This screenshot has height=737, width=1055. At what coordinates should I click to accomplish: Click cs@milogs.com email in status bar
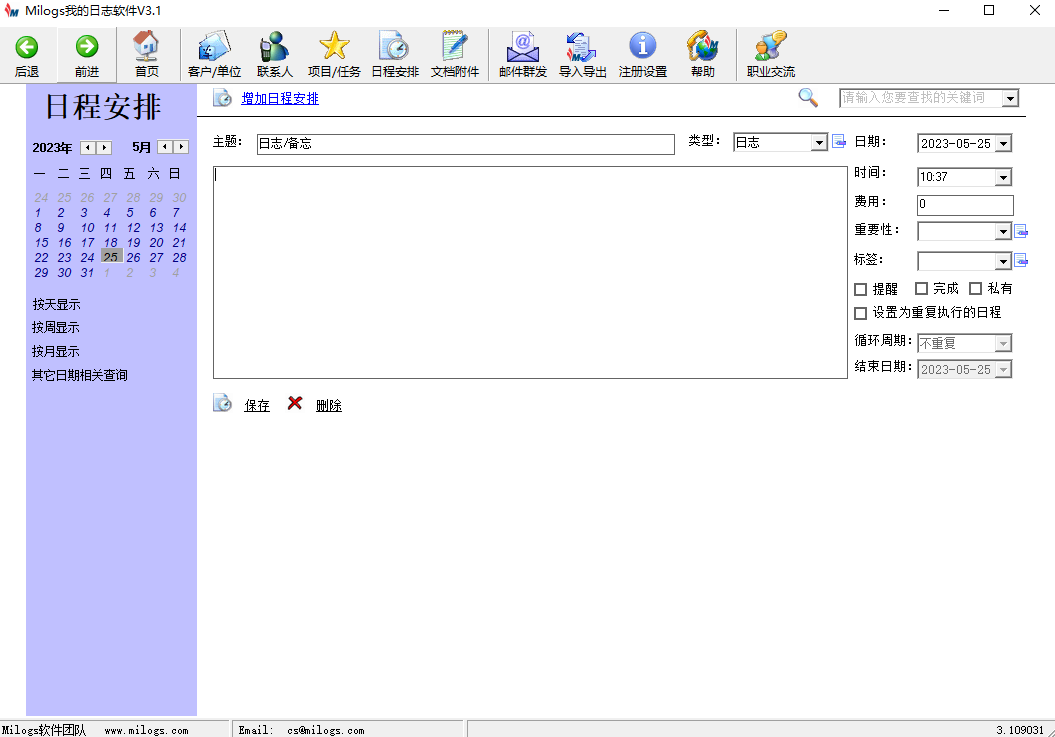(x=326, y=730)
